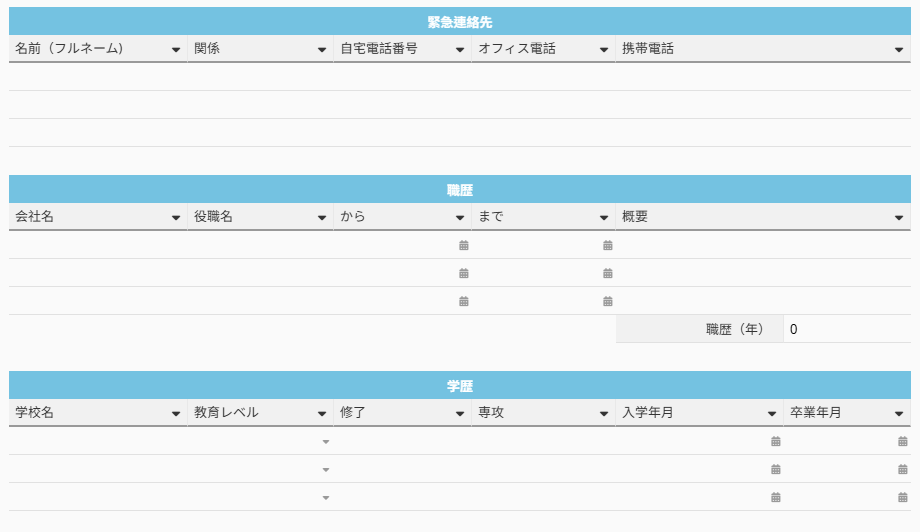Expand 教育レベル dropdown in third 学歴 row
Screen dimensions: 920x532
coord(325,497)
